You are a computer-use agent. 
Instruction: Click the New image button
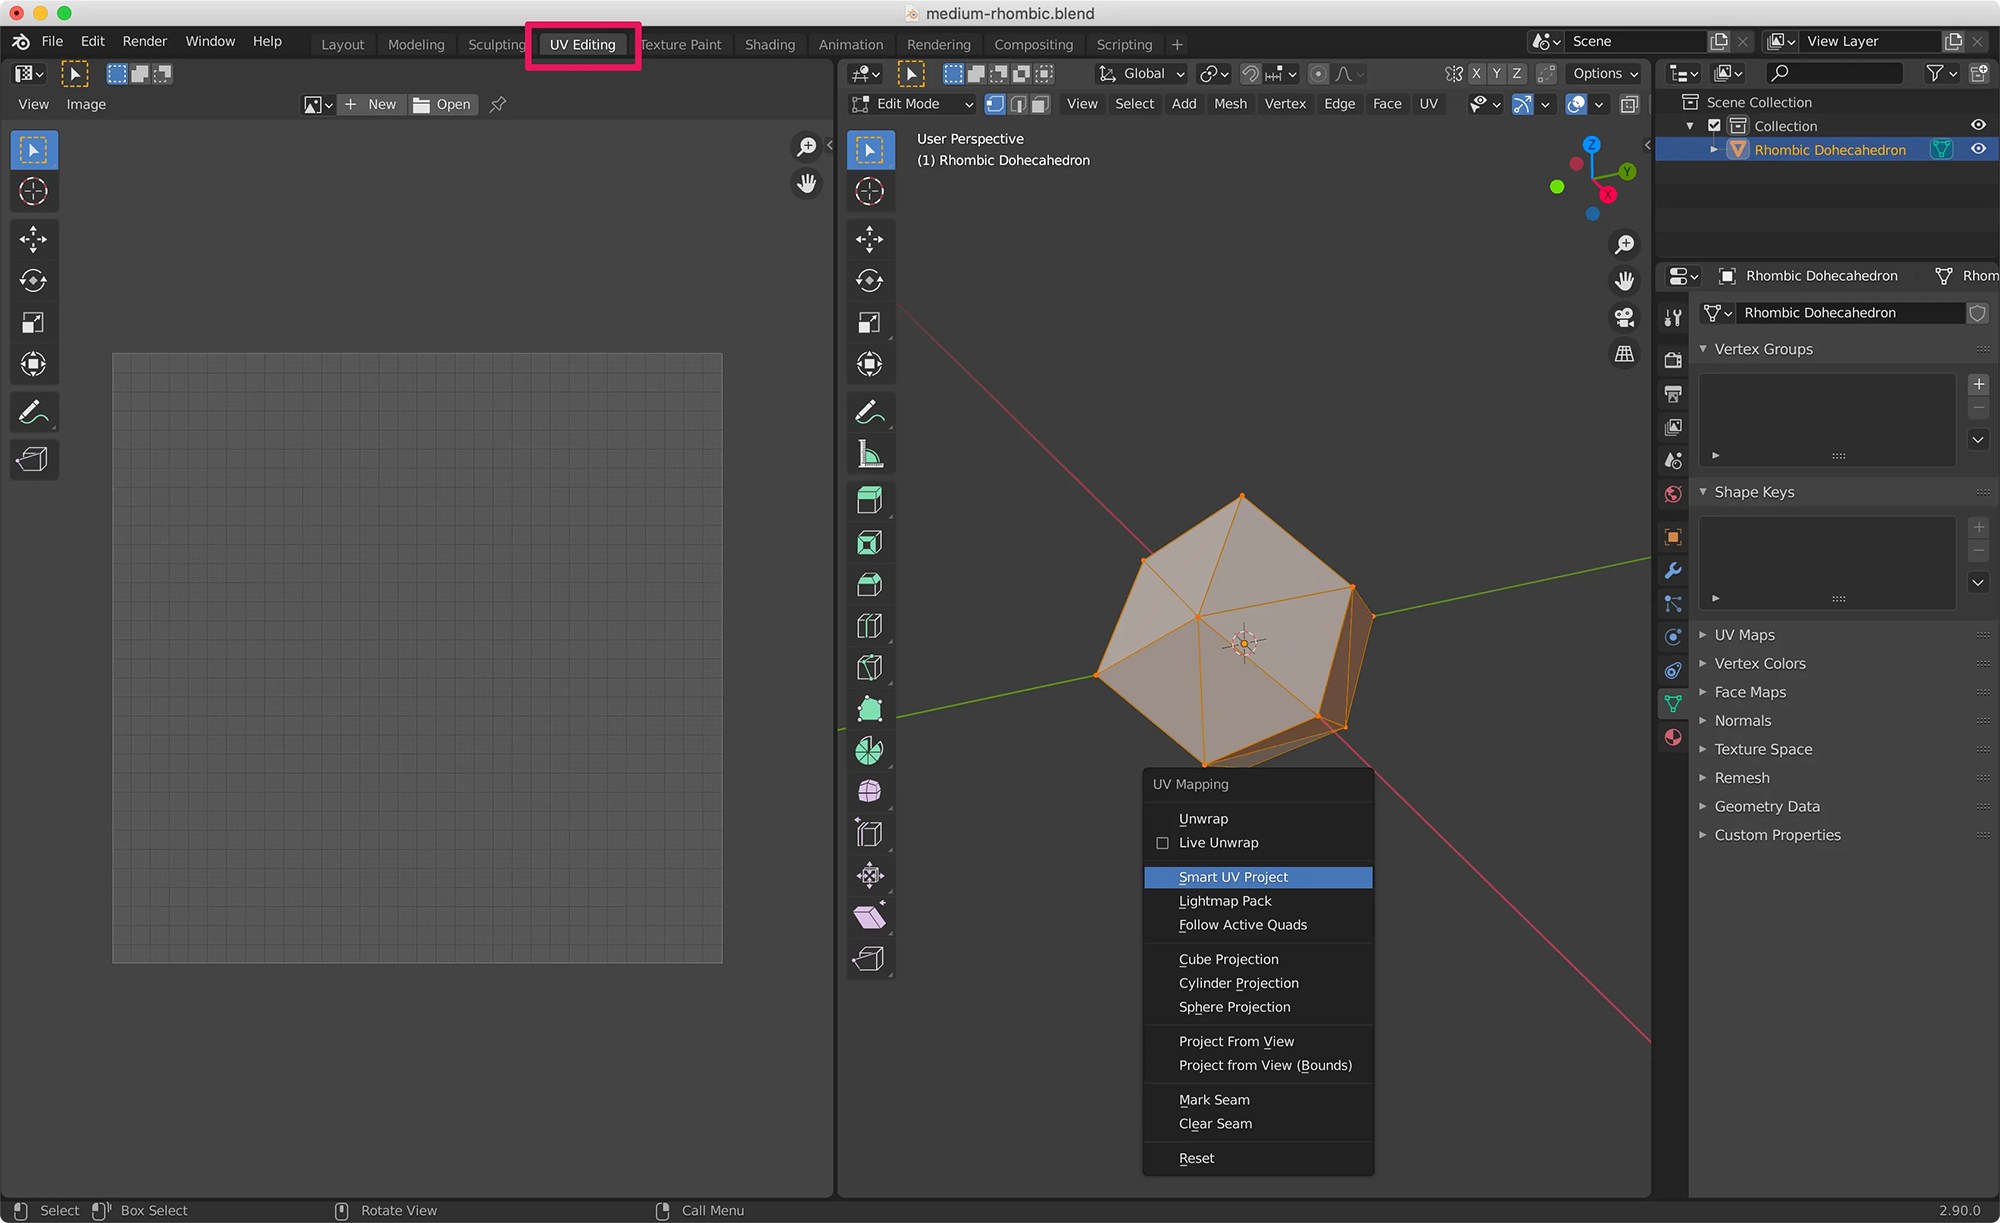pyautogui.click(x=372, y=104)
